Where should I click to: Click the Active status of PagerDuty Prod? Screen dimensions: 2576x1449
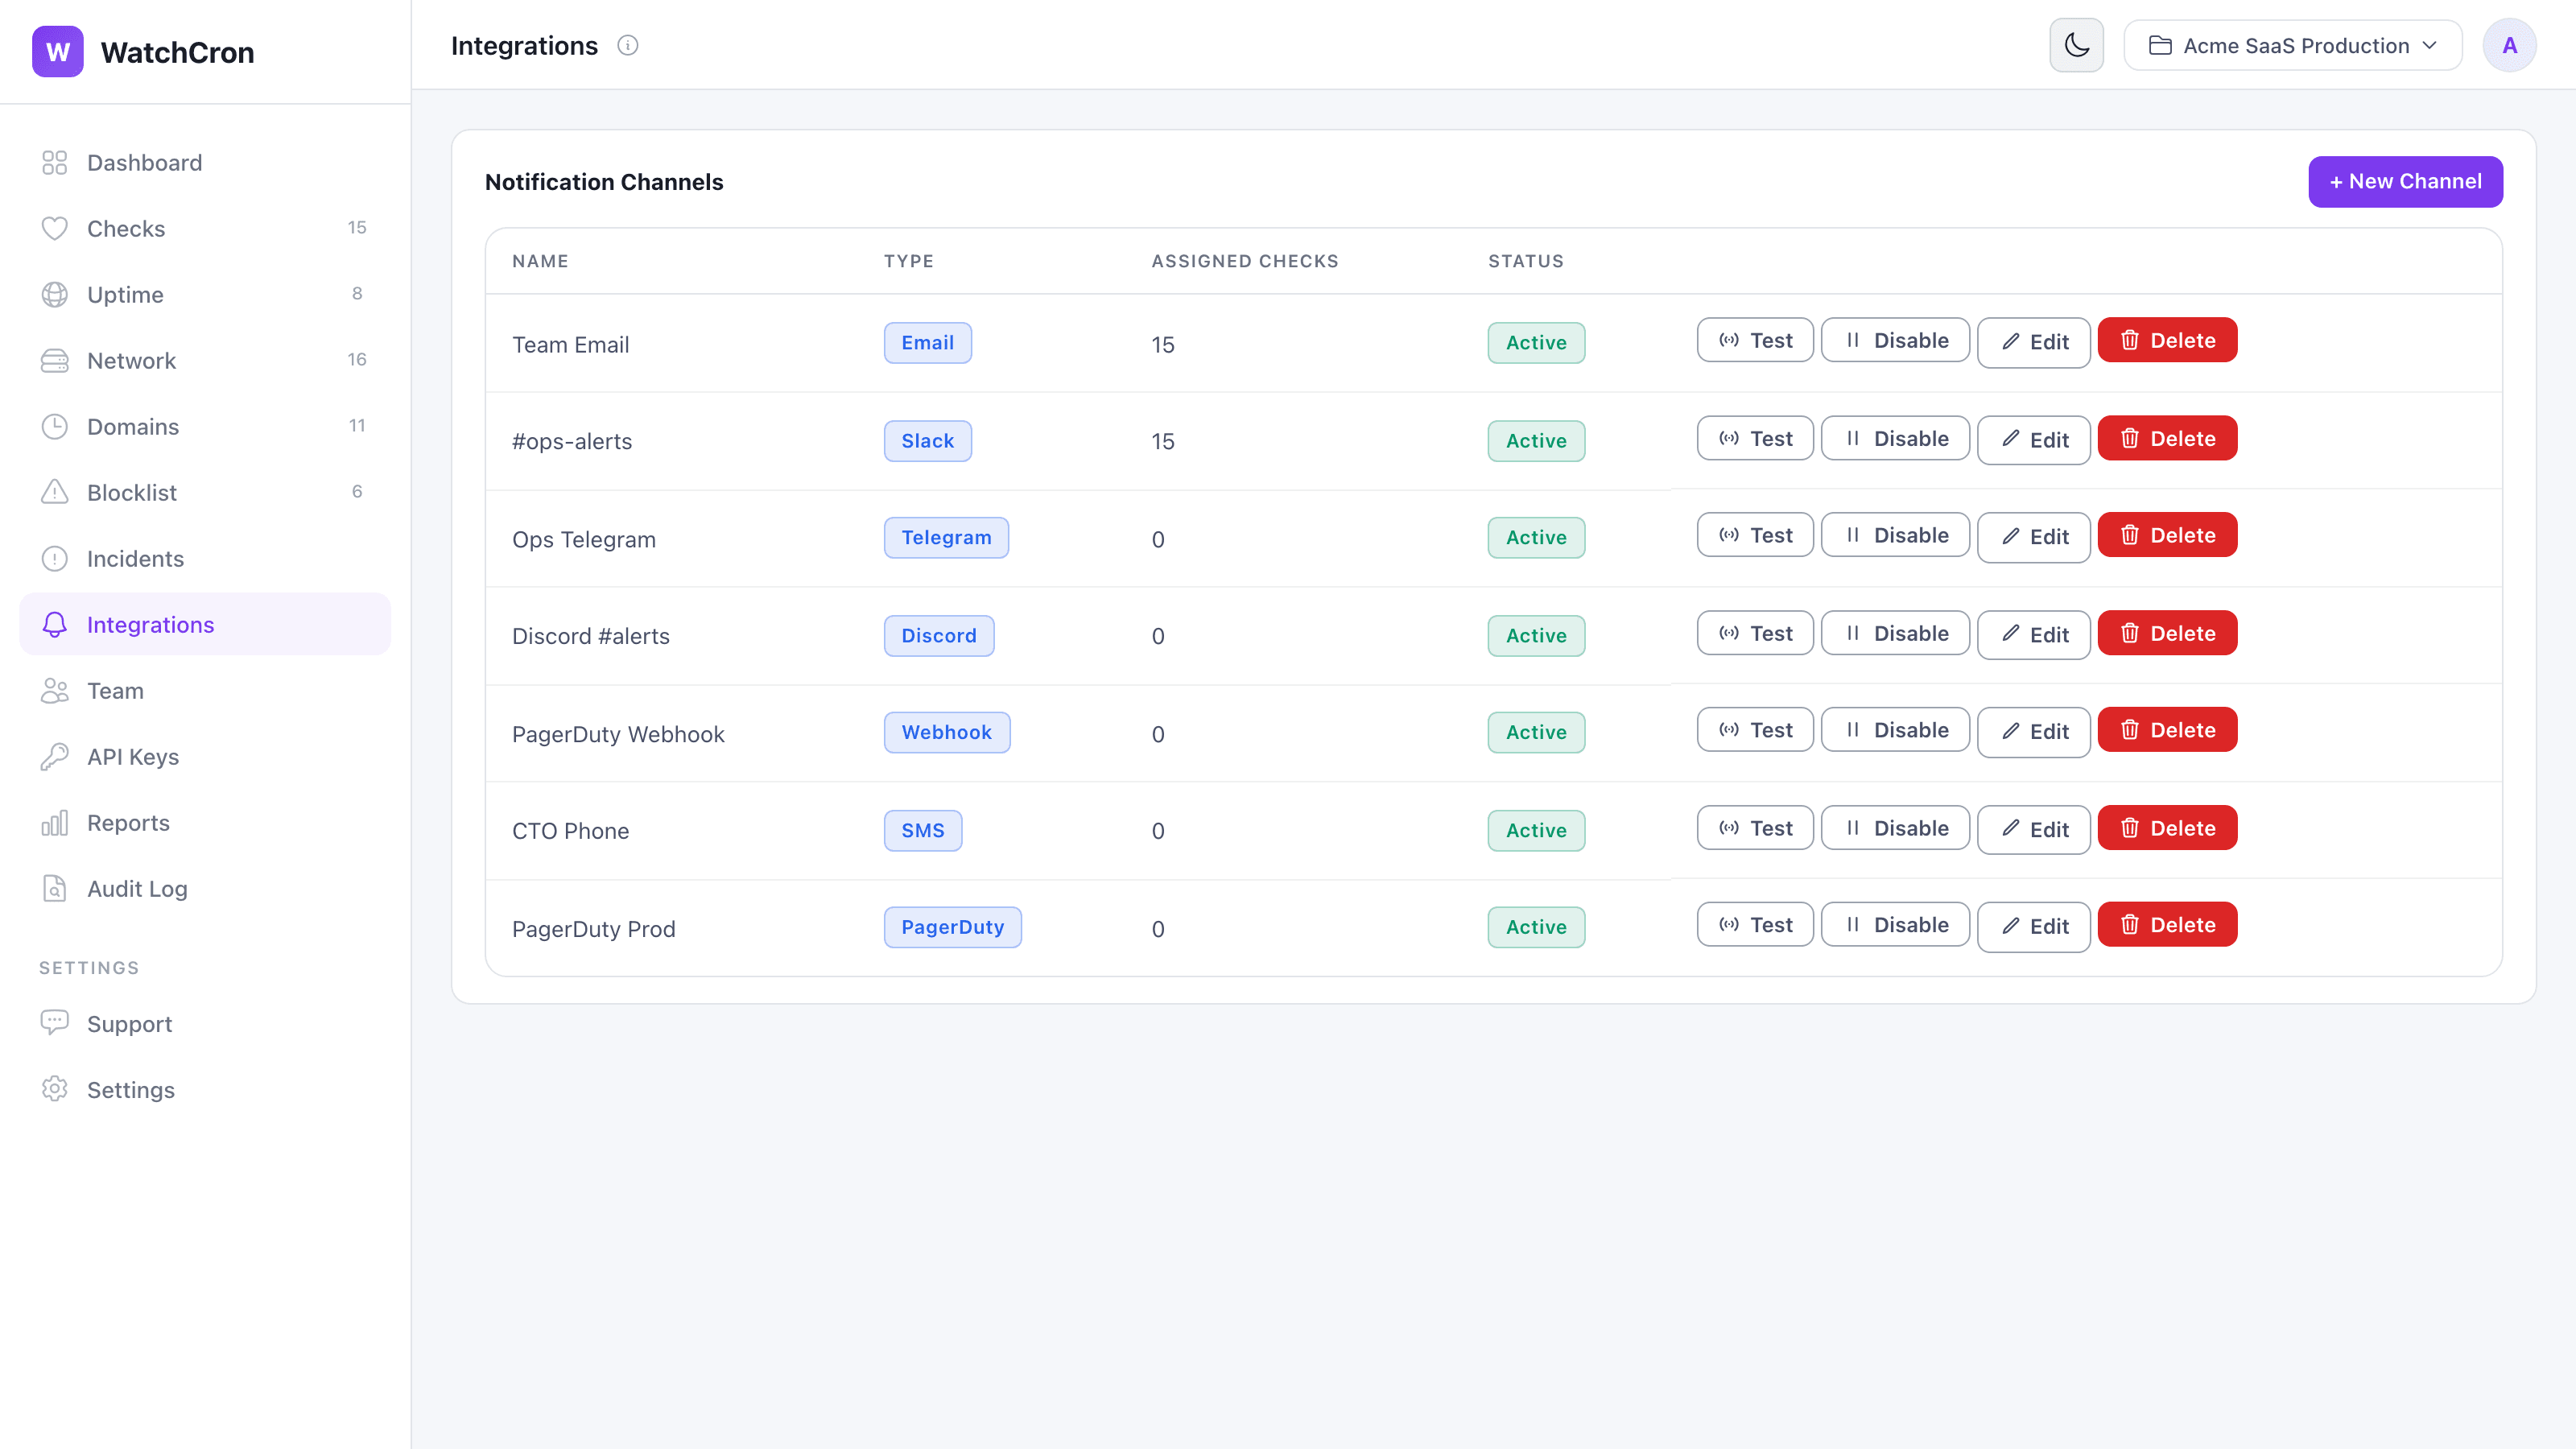point(1536,927)
